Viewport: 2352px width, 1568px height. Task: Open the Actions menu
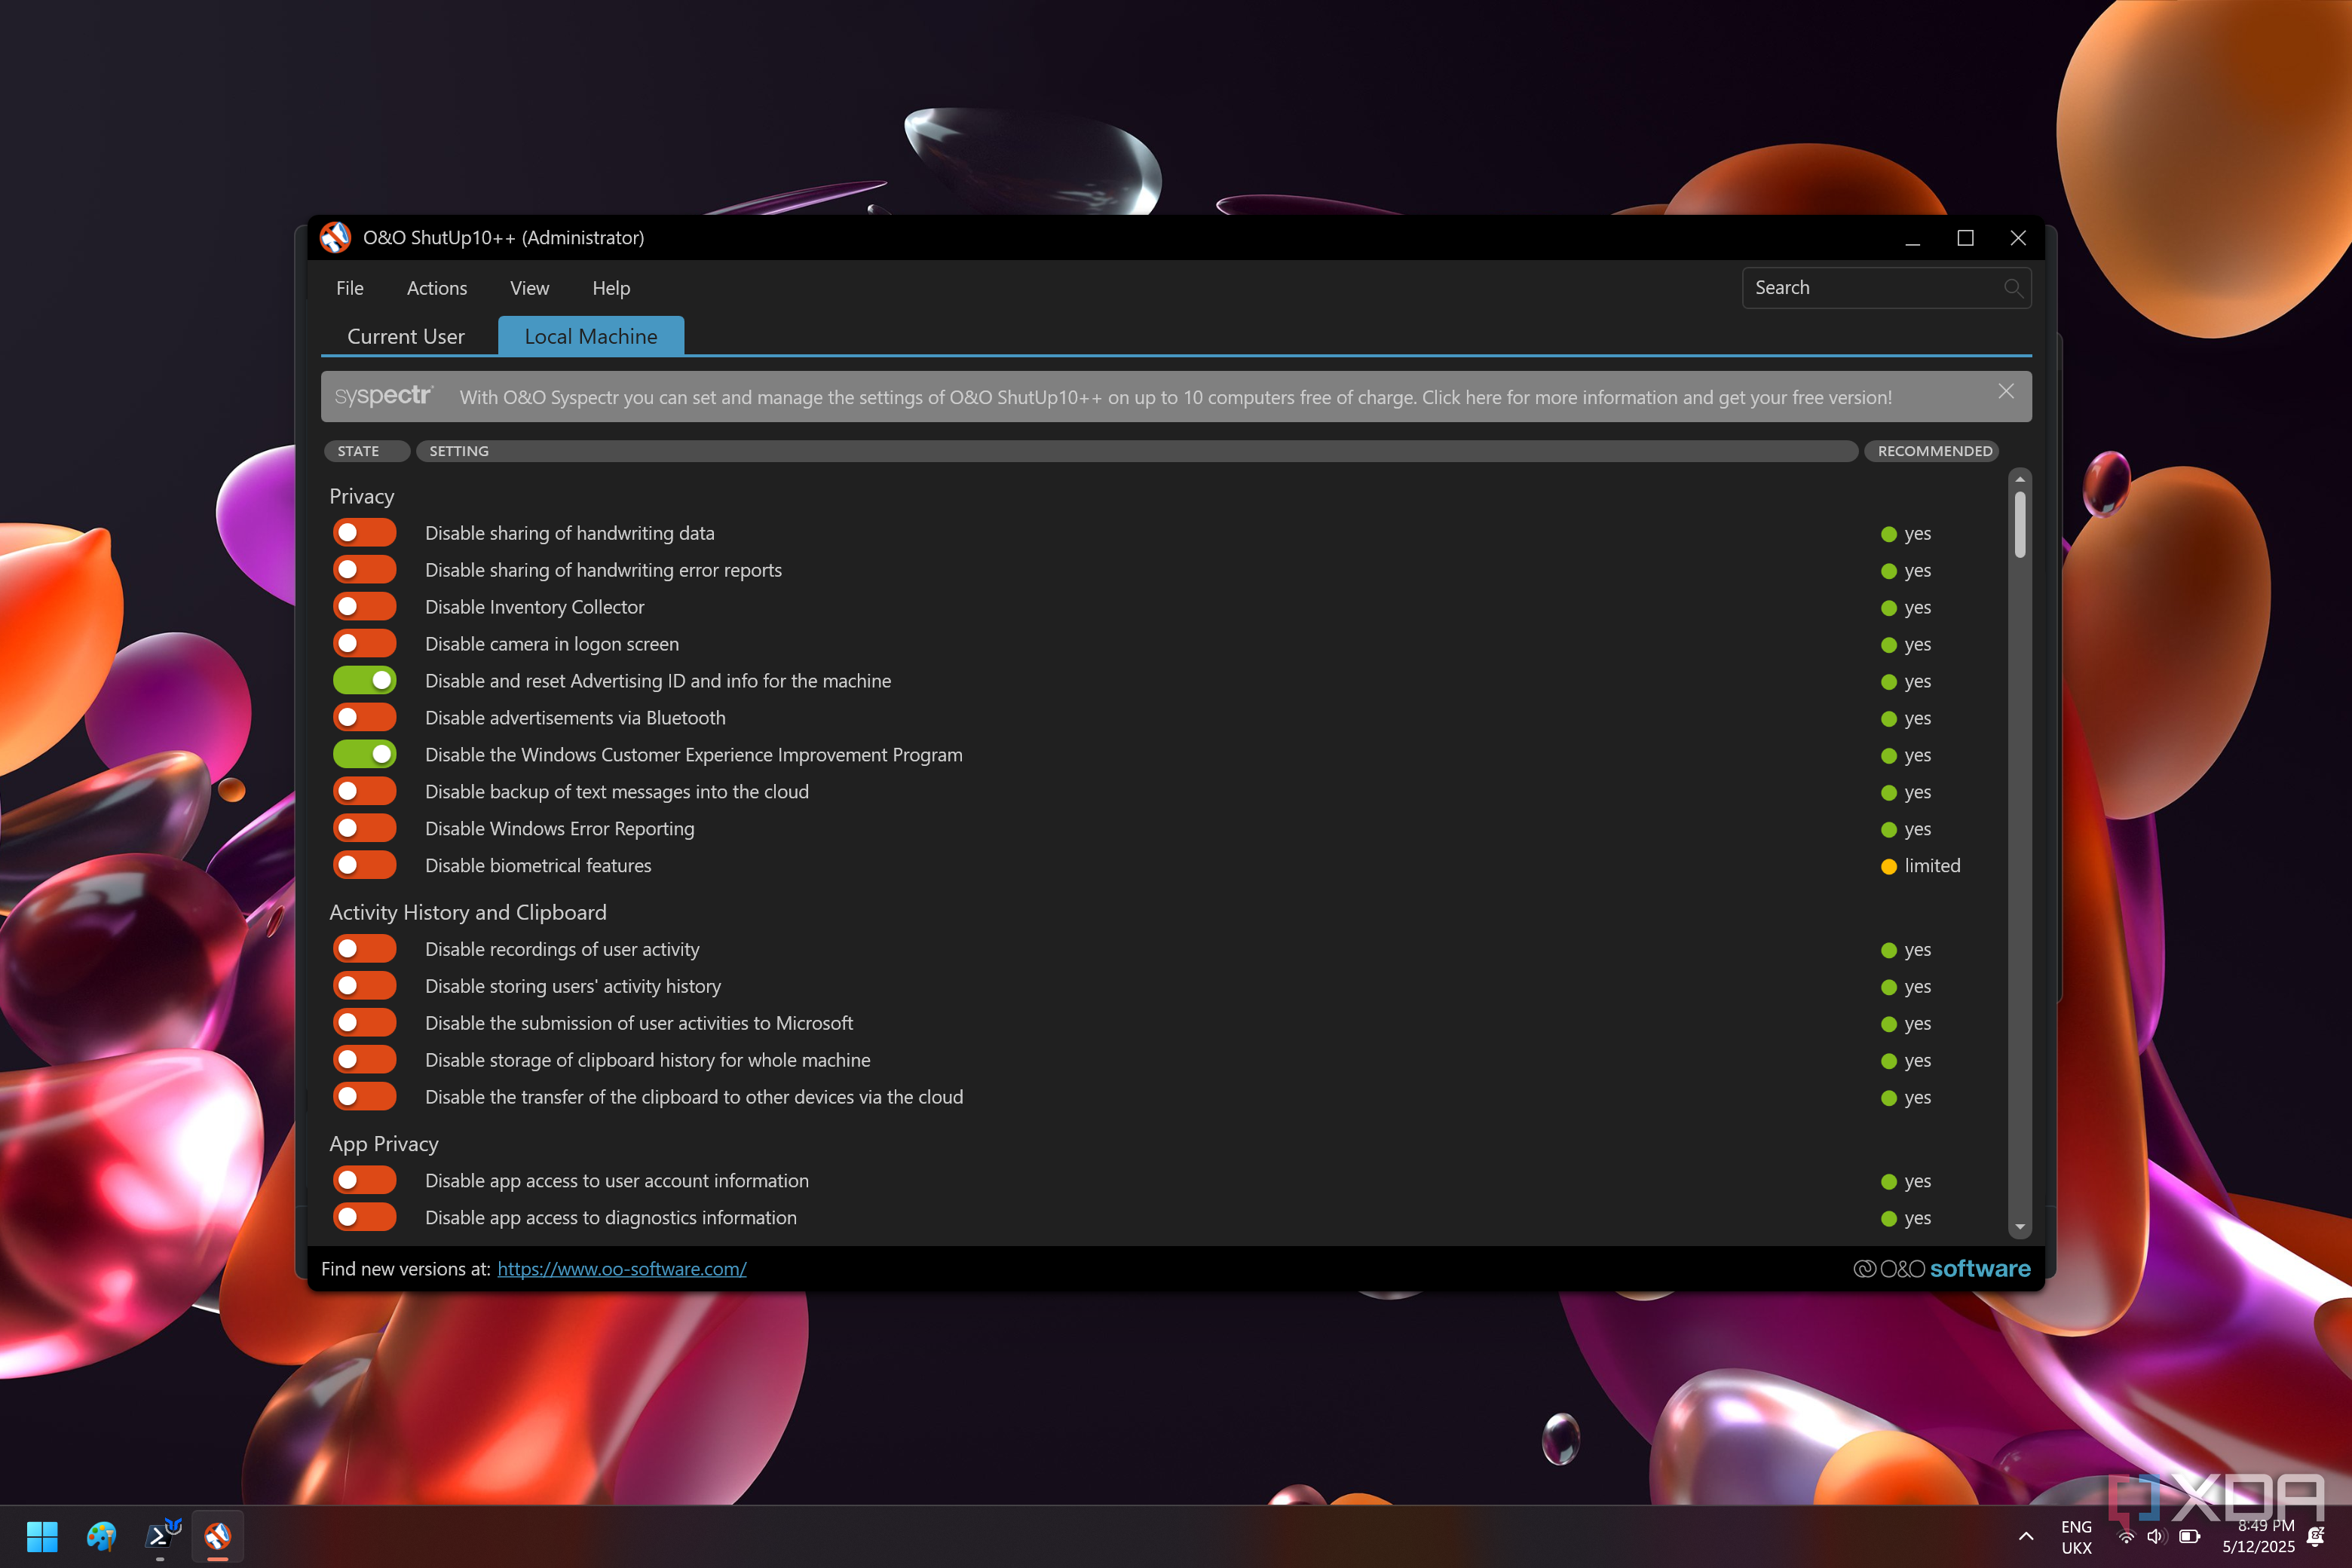click(x=436, y=288)
